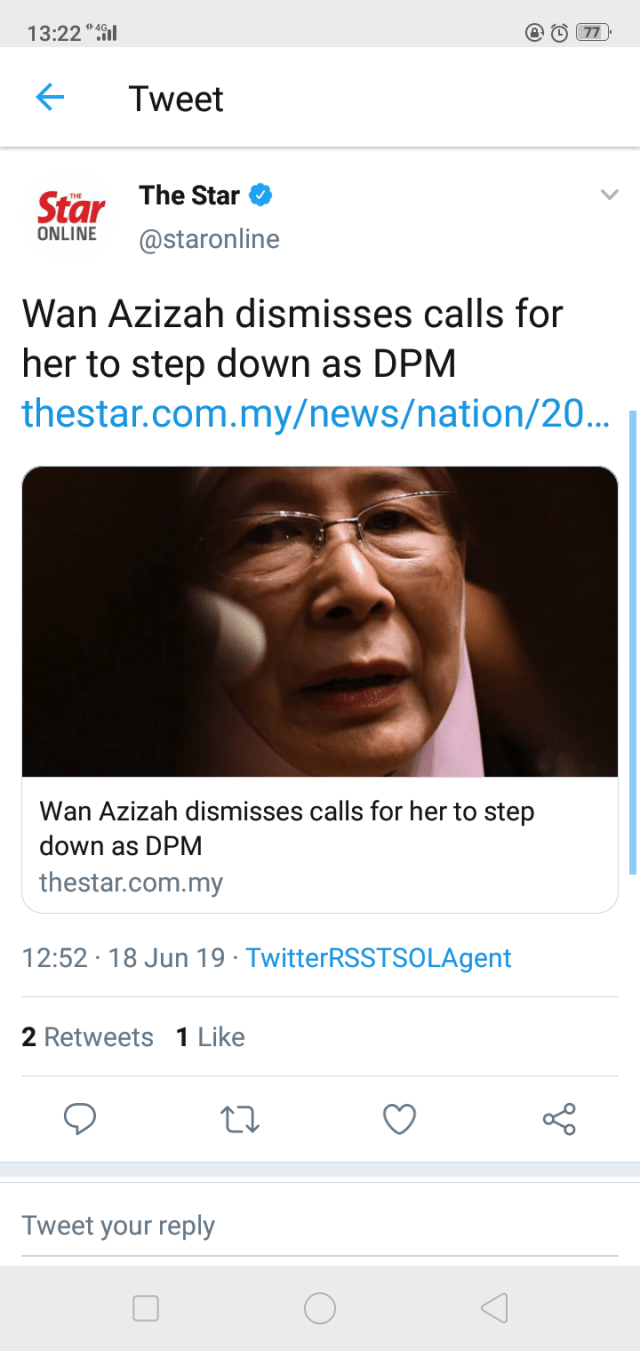Open the TwitterRSSTSOLAgent source link
The width and height of the screenshot is (640, 1351).
coord(378,957)
